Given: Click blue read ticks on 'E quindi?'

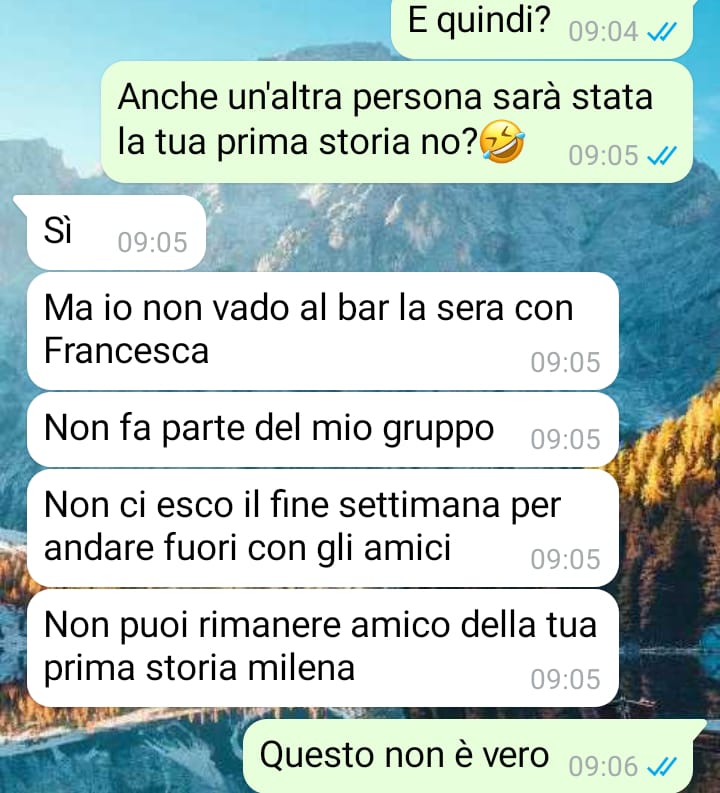Looking at the screenshot, I should pos(661,33).
